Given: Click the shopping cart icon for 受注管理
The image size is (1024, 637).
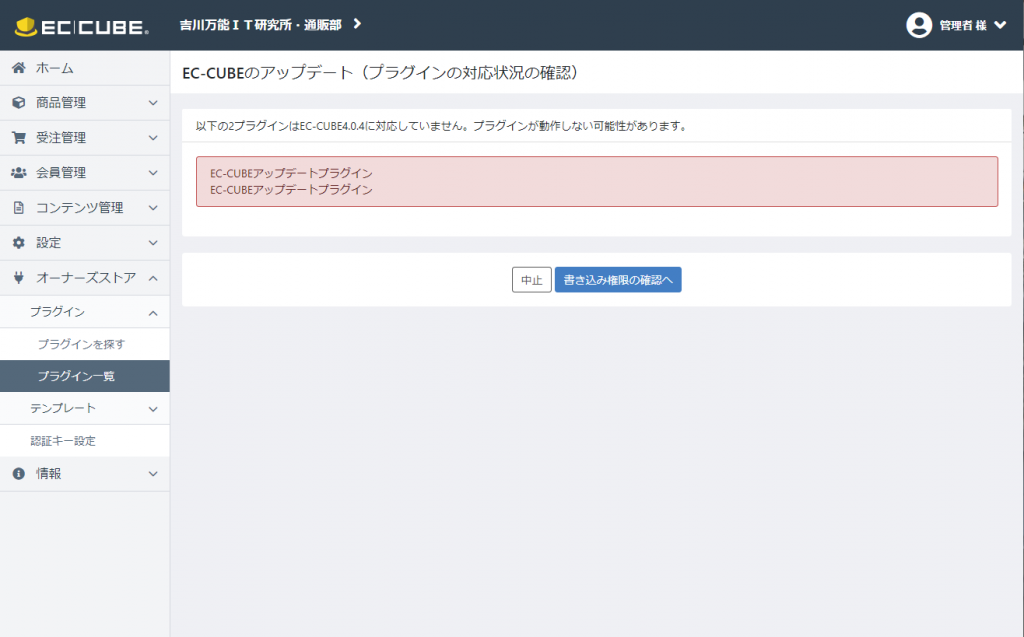Looking at the screenshot, I should [18, 138].
